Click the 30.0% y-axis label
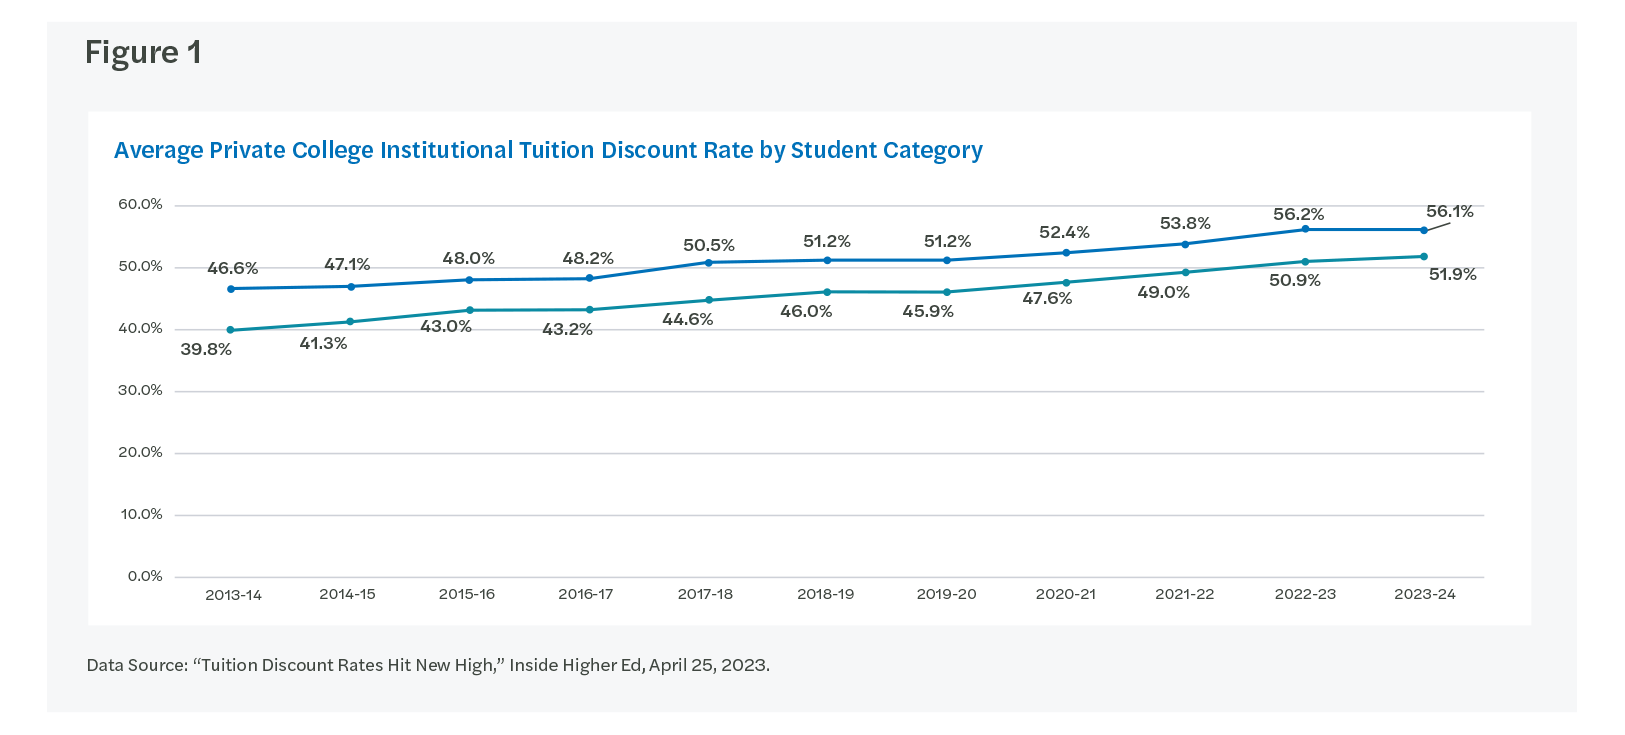1625x735 pixels. [x=140, y=390]
